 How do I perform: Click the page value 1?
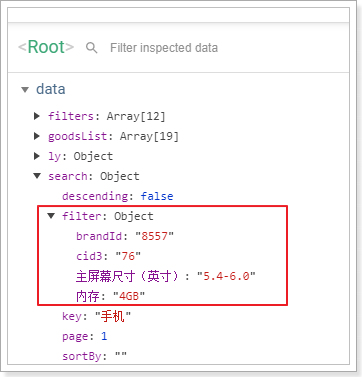[104, 336]
